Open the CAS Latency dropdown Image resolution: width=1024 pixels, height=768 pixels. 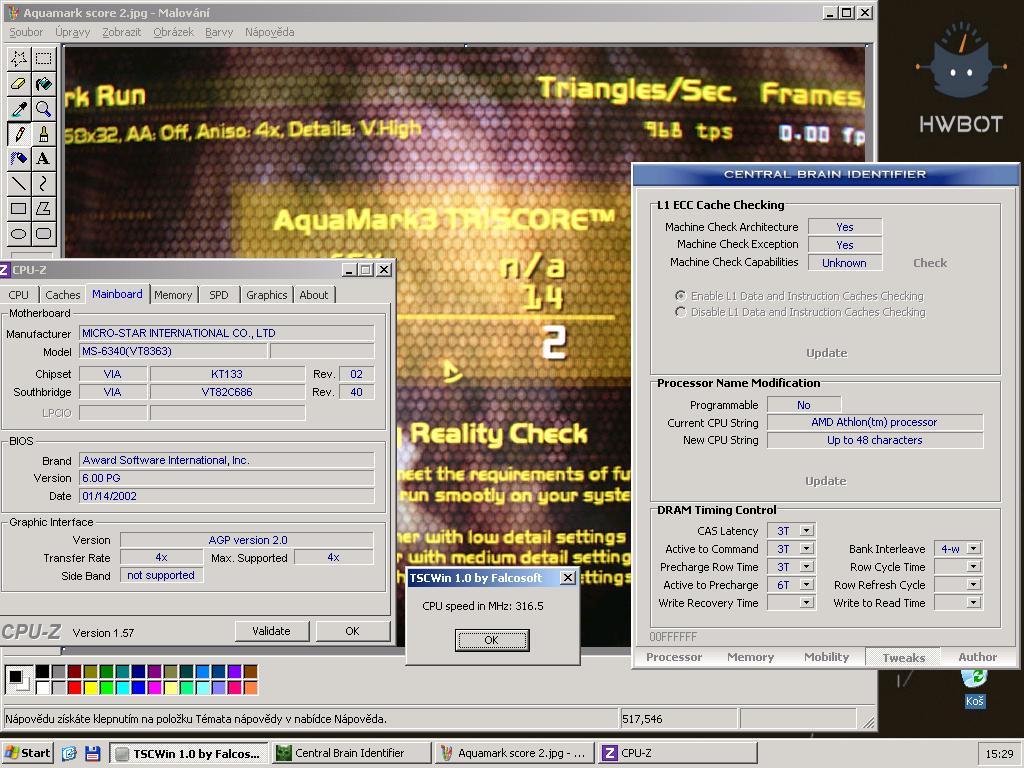click(807, 530)
